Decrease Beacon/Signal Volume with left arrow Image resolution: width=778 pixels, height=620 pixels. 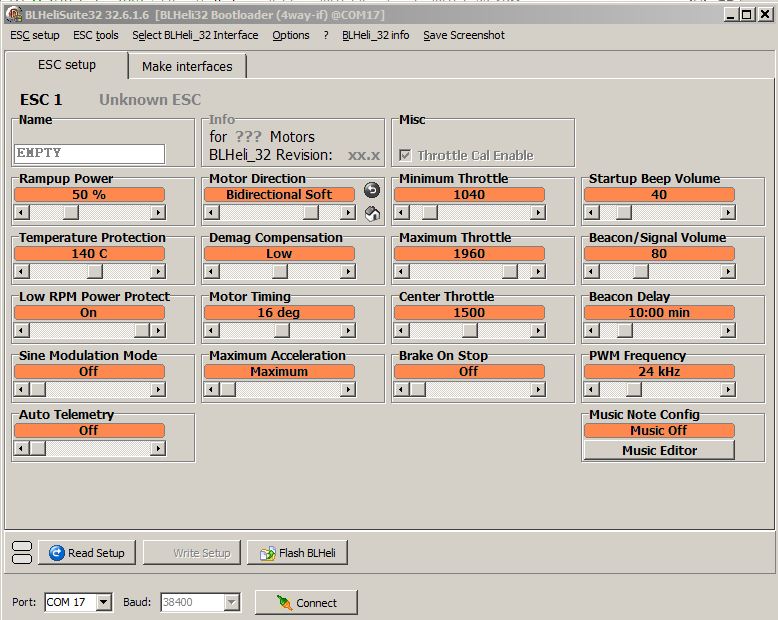coord(591,271)
